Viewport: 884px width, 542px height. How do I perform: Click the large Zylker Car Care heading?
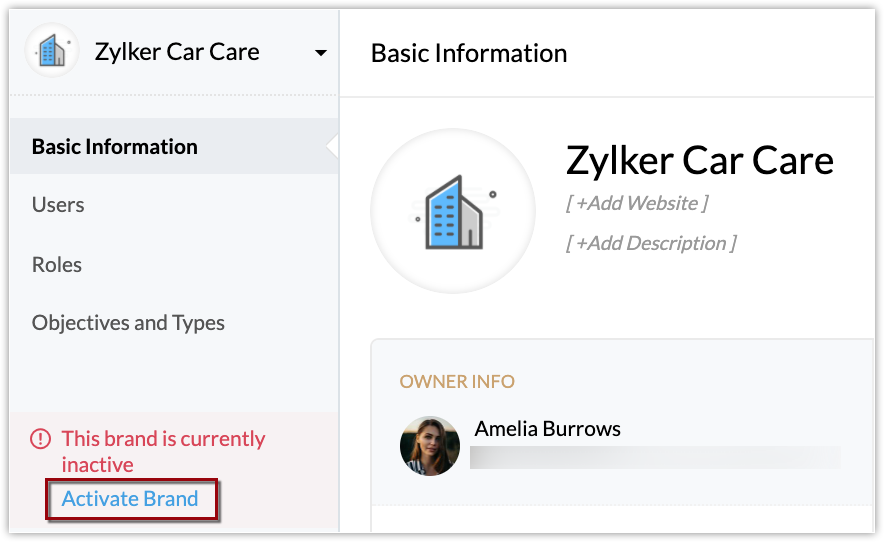point(699,160)
